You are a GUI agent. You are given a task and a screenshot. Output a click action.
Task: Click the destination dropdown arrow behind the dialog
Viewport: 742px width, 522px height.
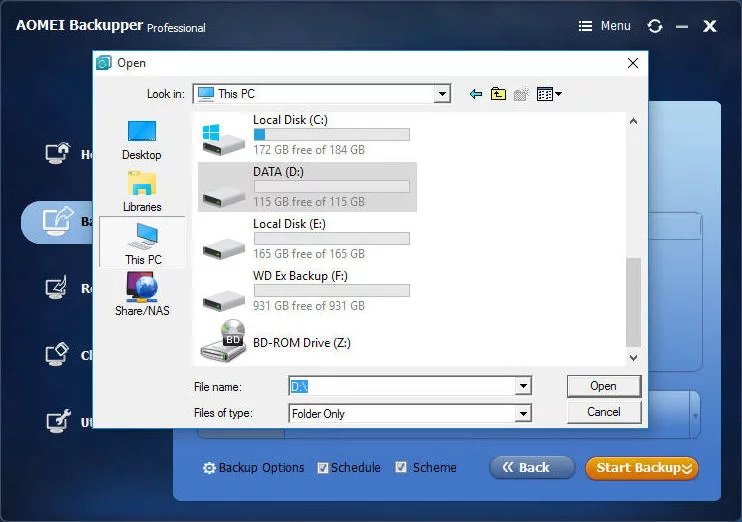pos(695,416)
